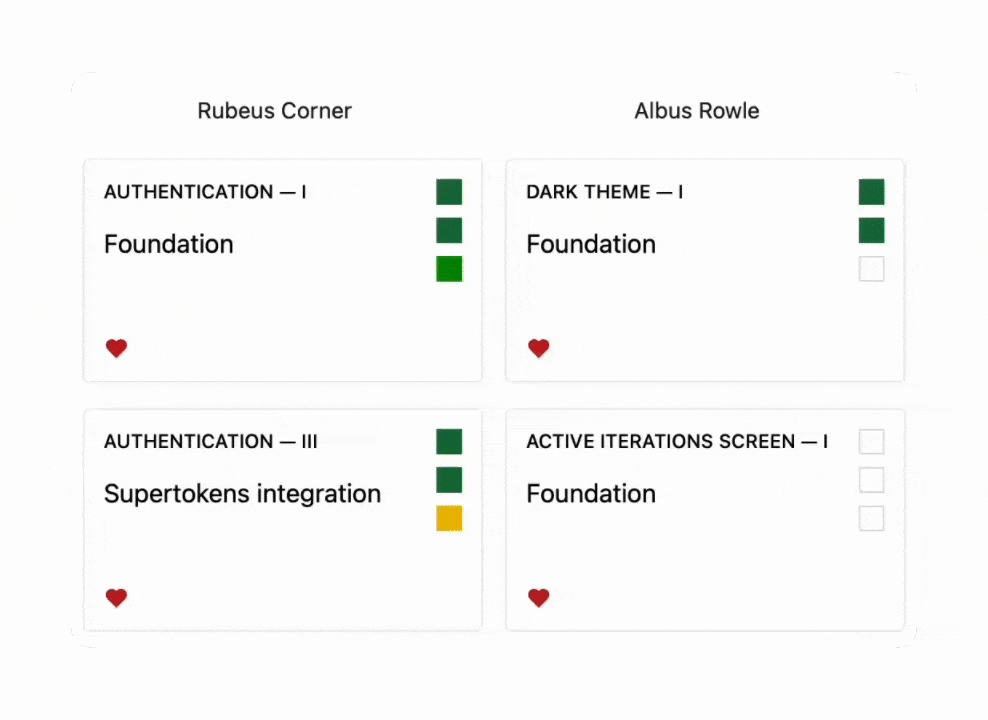Like the Authentication — III Supertokens card
The image size is (988, 720).
[117, 598]
